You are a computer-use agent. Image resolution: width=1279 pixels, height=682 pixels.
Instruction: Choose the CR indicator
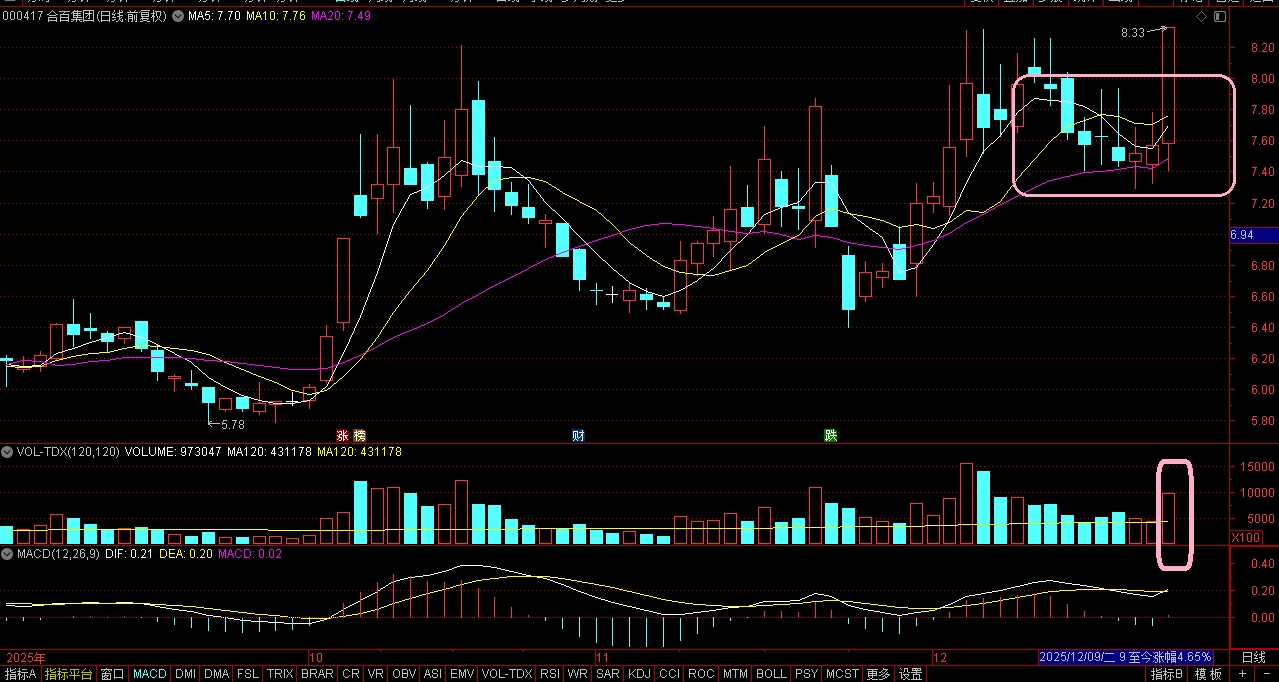pyautogui.click(x=351, y=674)
